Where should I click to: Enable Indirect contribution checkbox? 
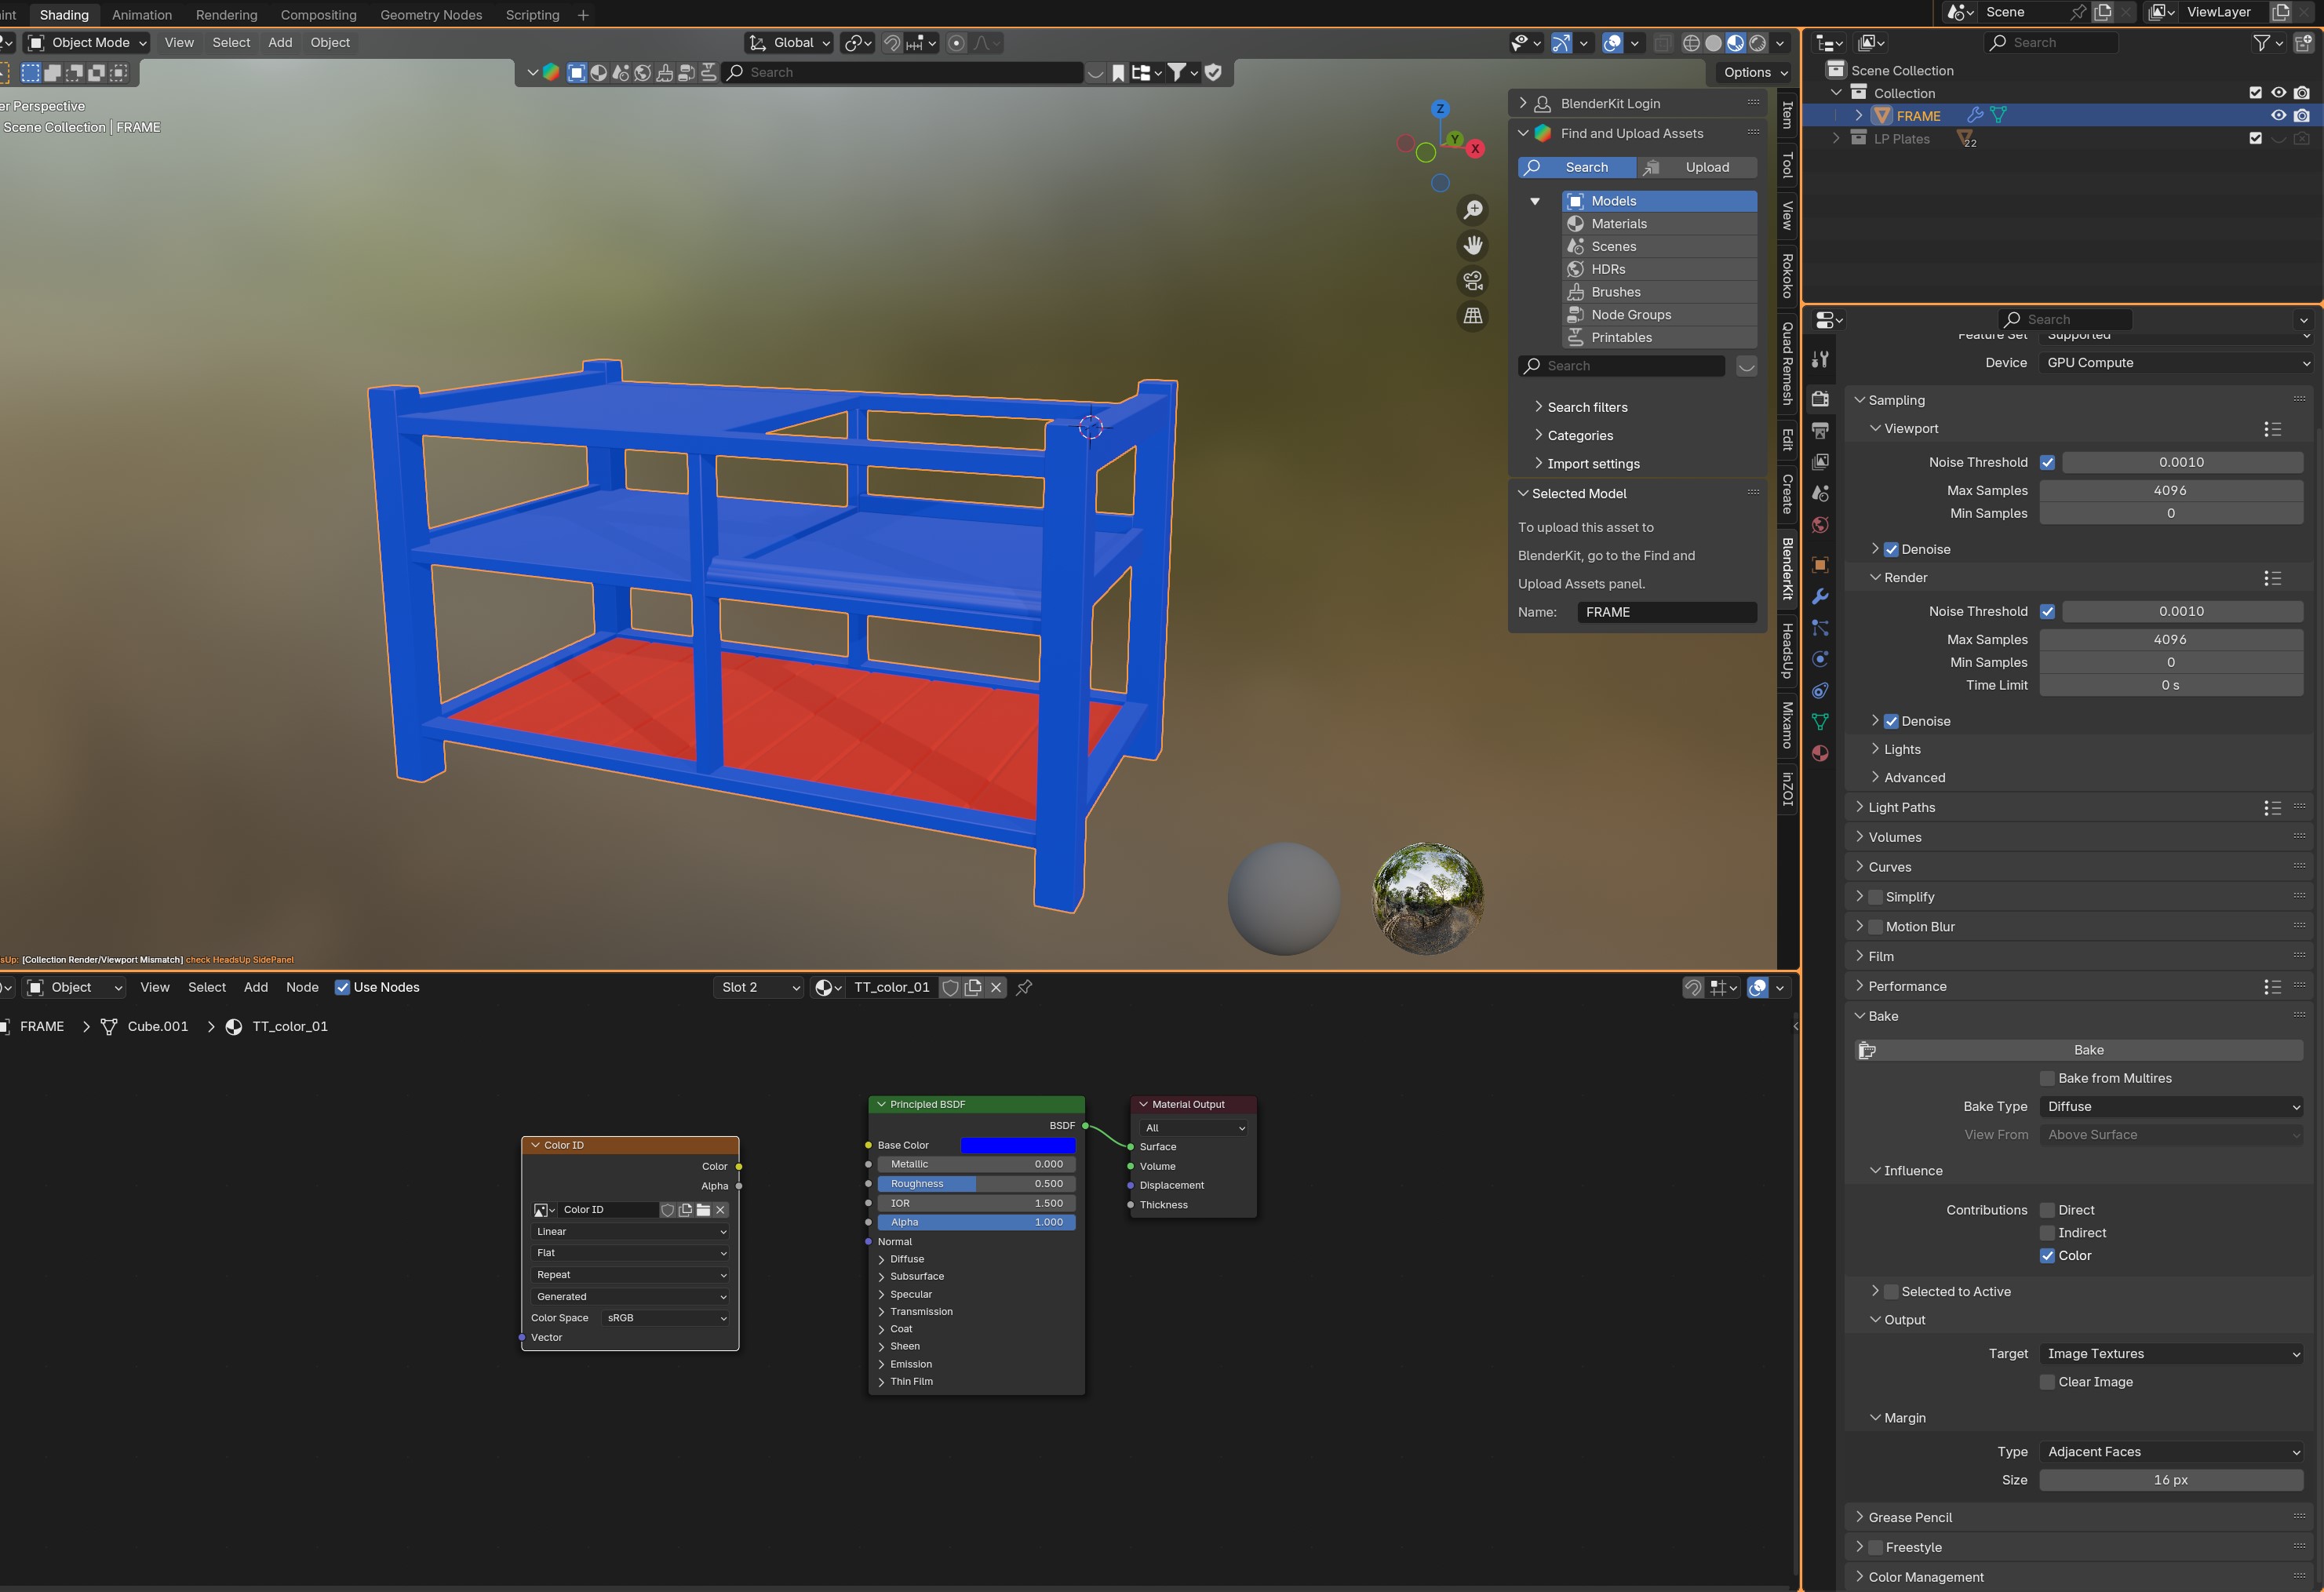tap(2047, 1233)
